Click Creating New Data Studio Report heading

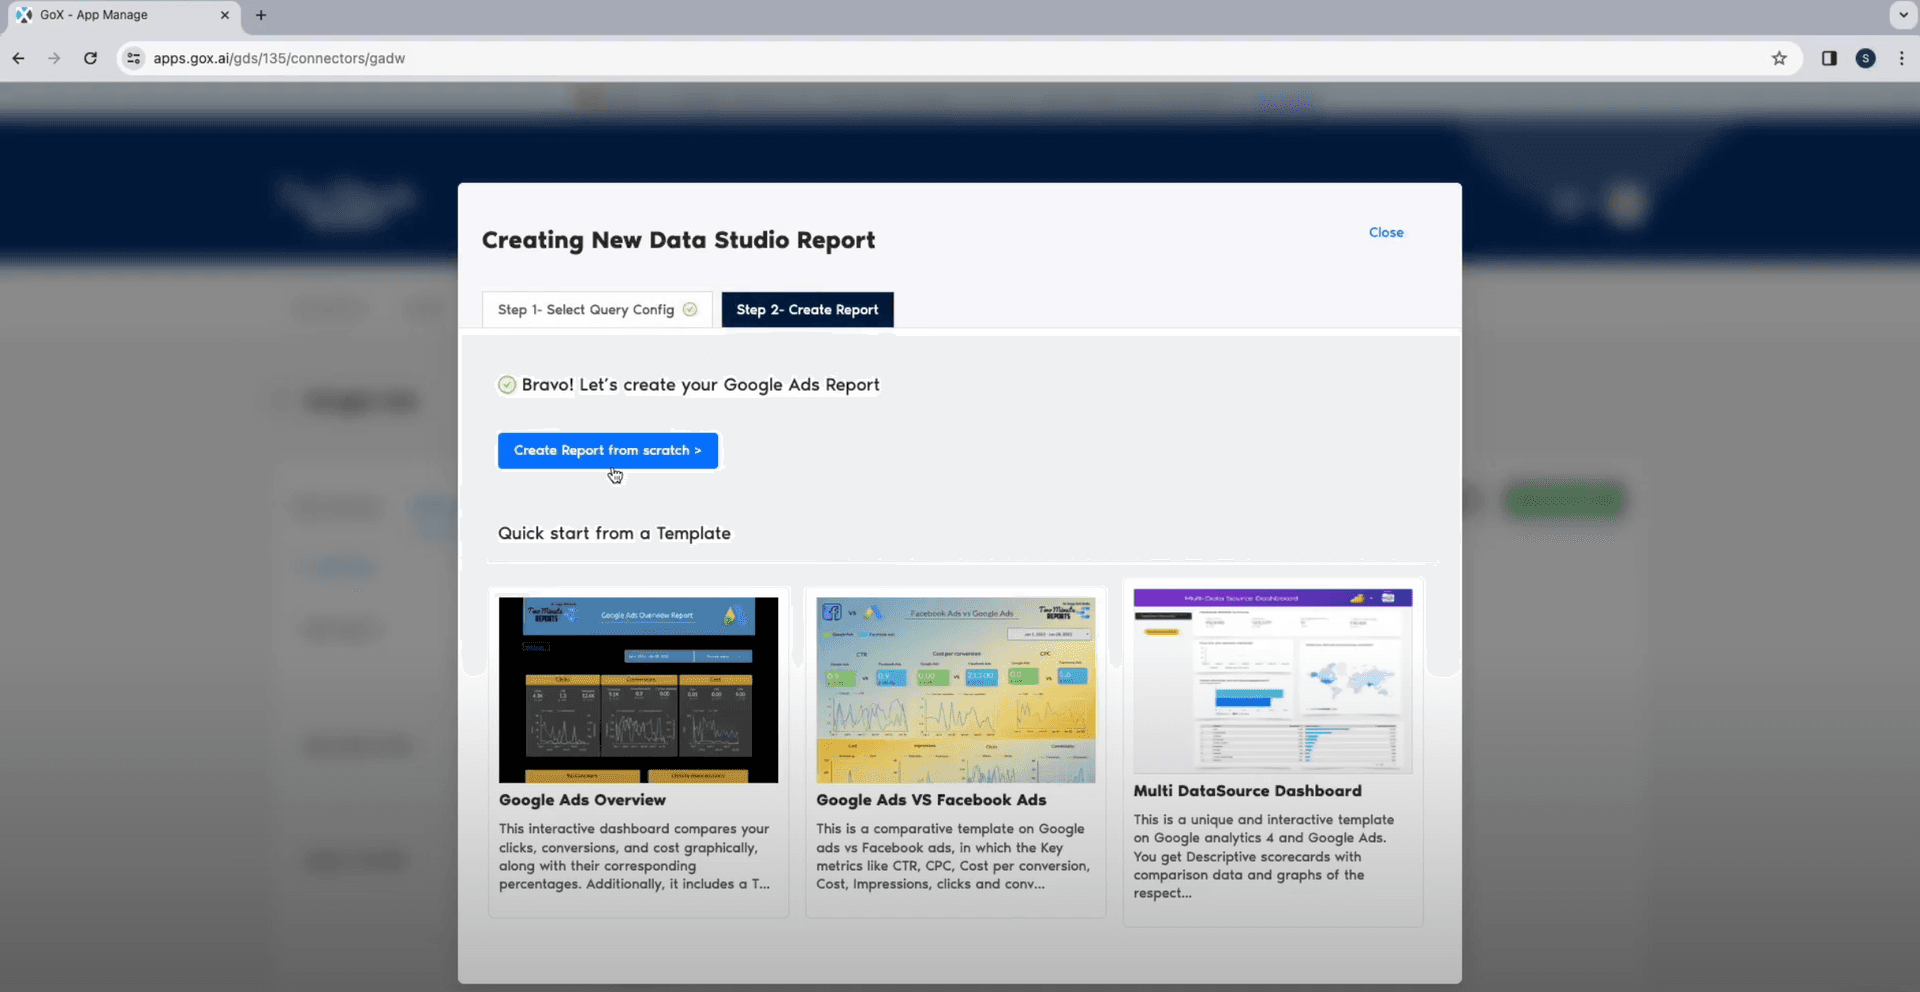click(678, 240)
